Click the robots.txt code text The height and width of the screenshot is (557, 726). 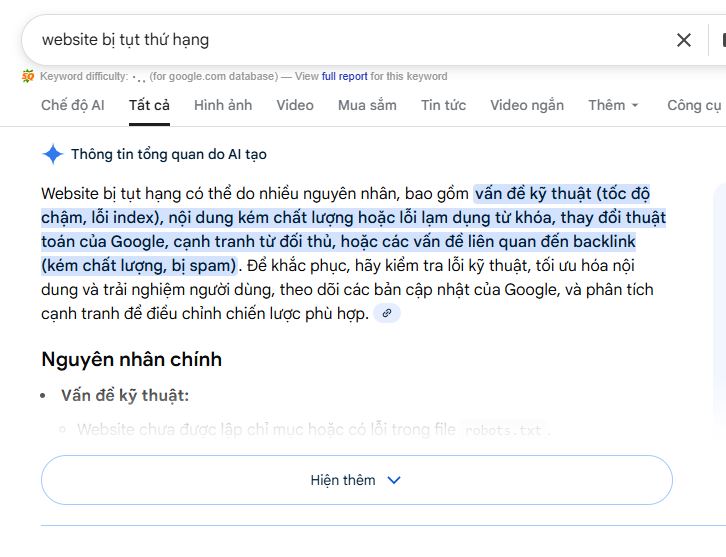click(503, 430)
